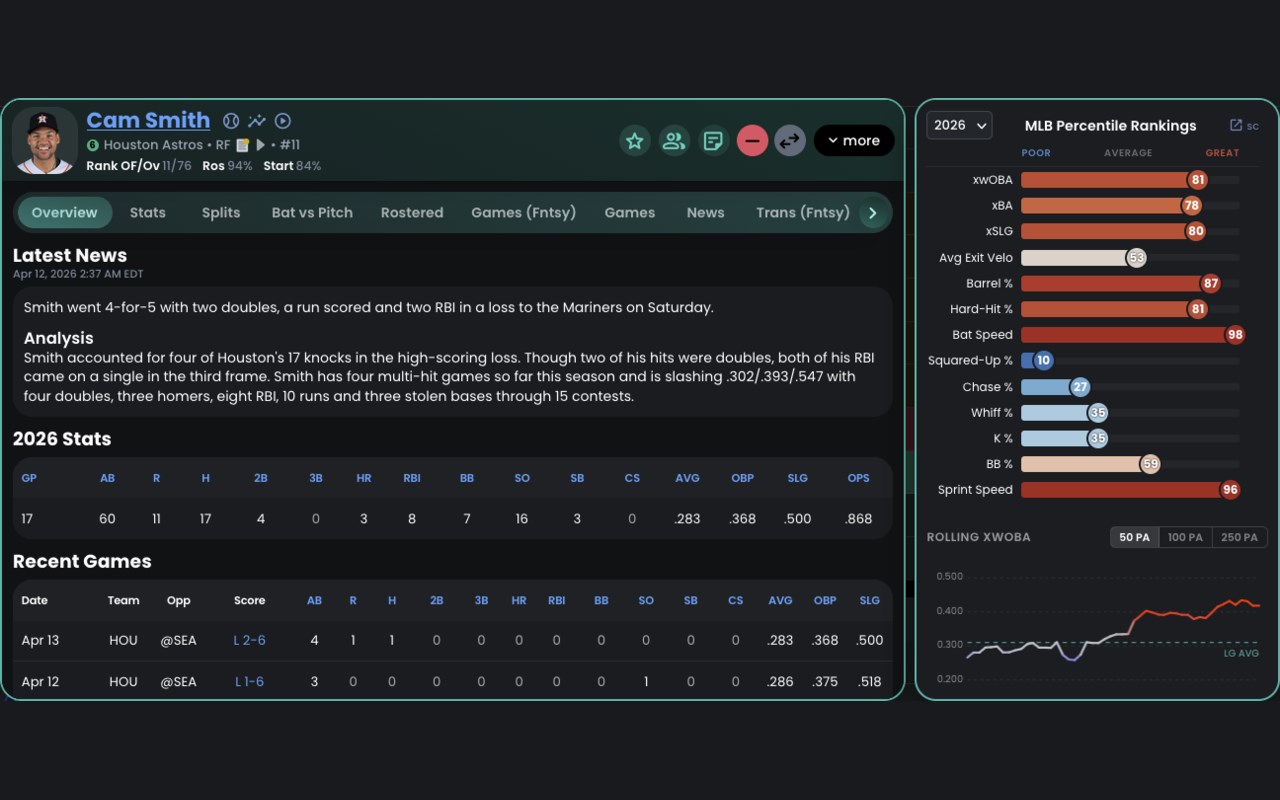Click the small play triangle before #11

point(261,145)
